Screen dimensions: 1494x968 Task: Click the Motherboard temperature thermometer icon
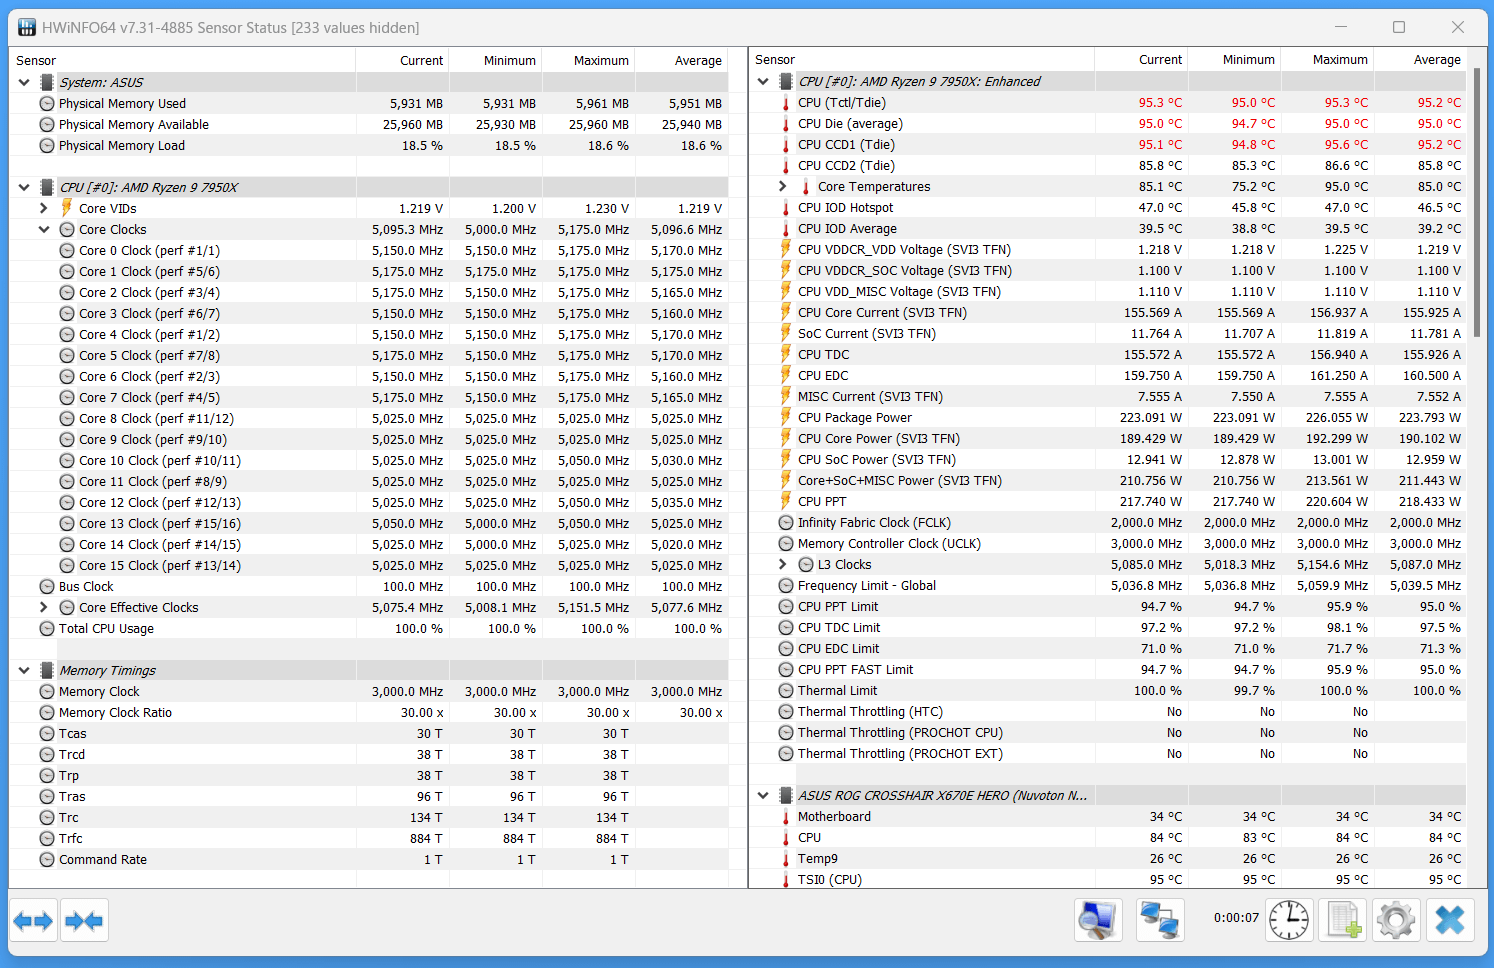click(x=786, y=817)
